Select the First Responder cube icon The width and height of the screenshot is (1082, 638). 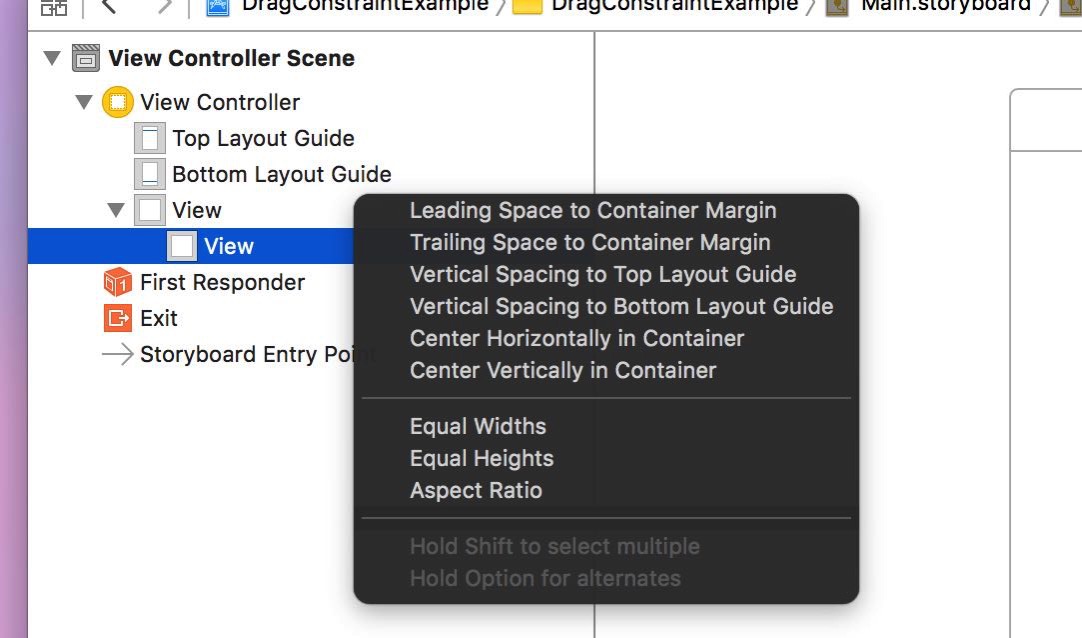point(117,282)
